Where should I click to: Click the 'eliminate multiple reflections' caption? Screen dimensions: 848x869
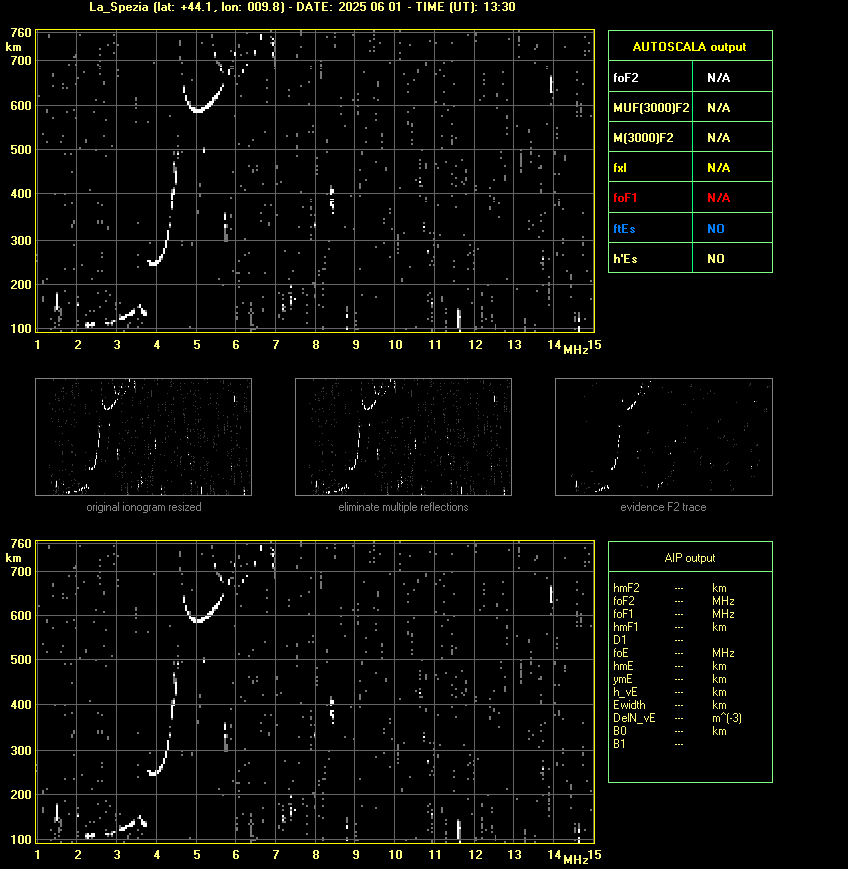(403, 507)
